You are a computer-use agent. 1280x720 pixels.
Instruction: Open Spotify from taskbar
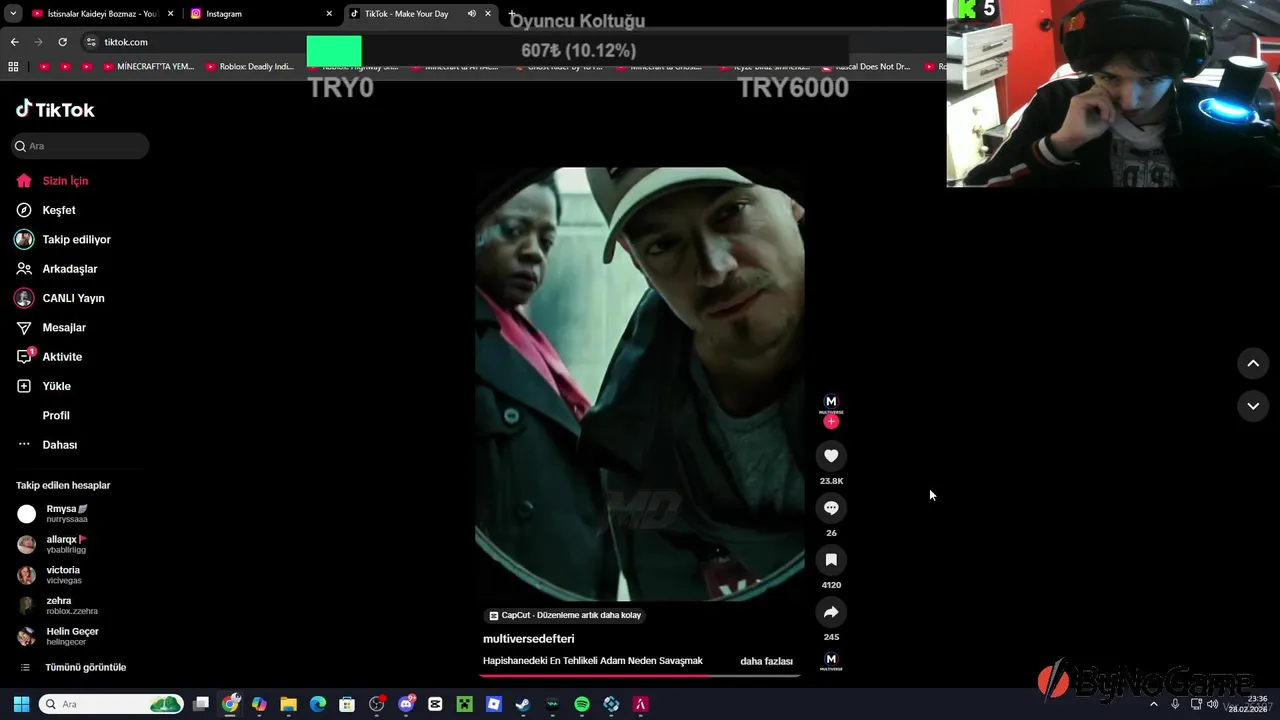pos(582,704)
